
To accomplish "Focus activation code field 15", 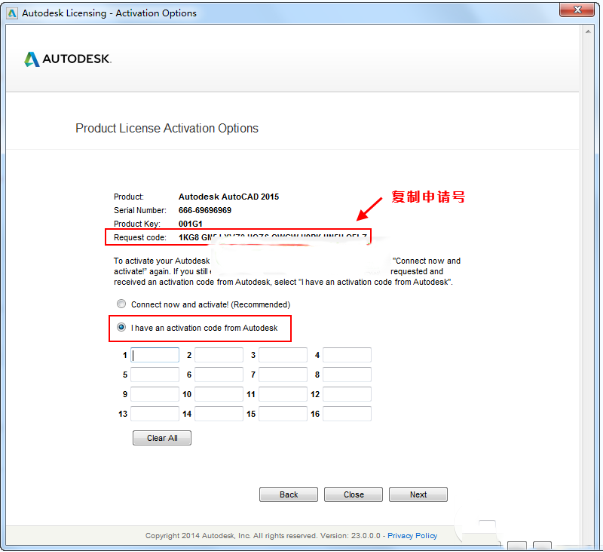I will pos(283,414).
